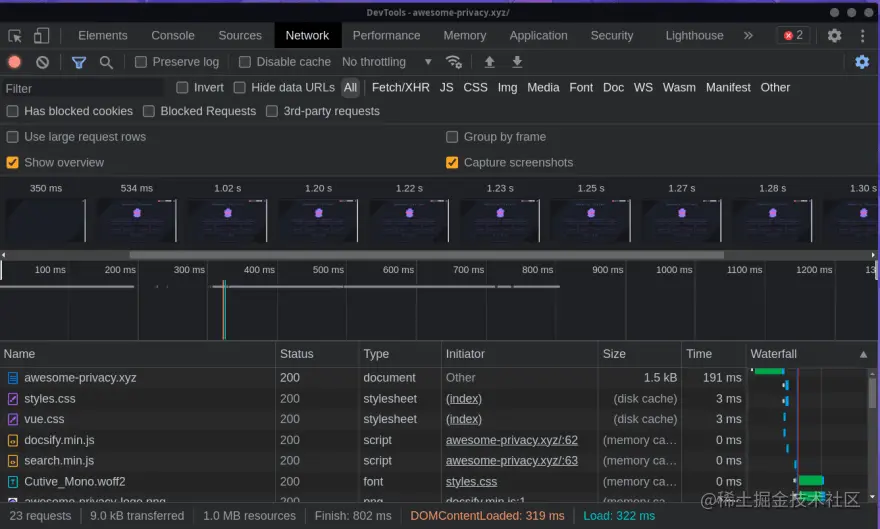Click the awesome-privacy.xyz document icon

(13, 378)
